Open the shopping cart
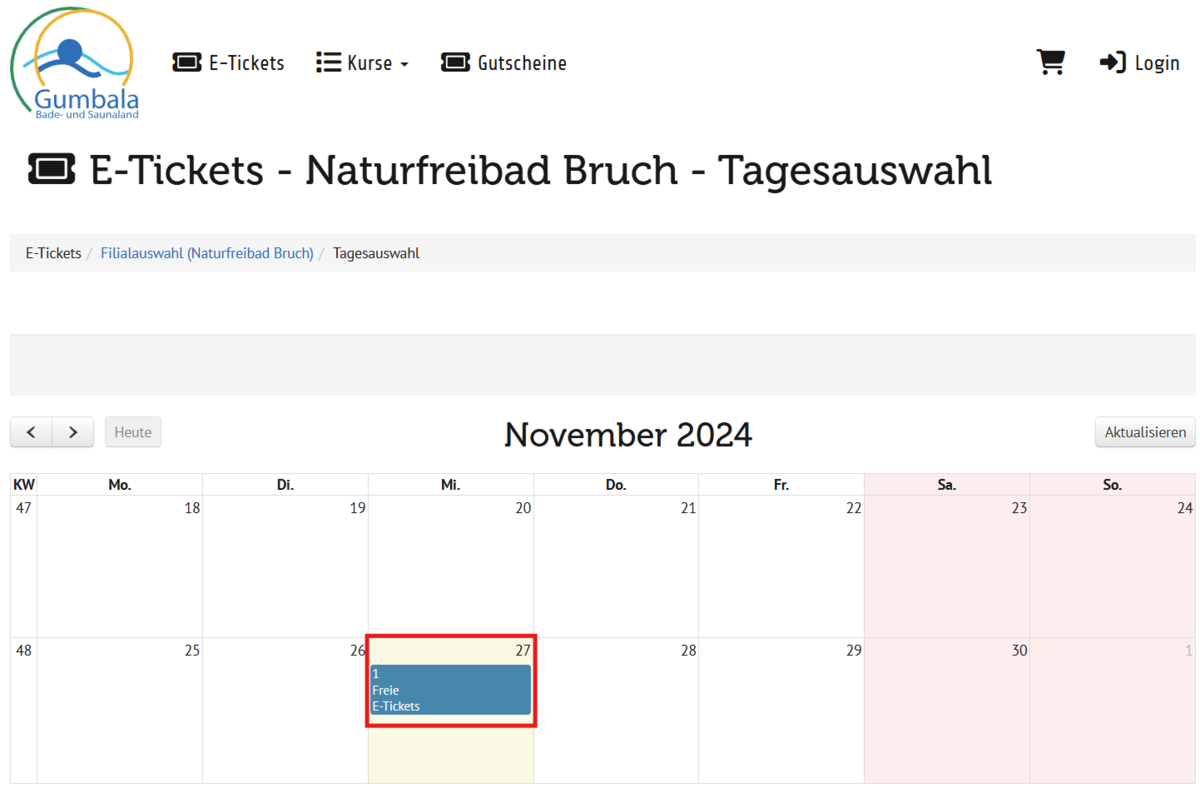Screen dimensions: 1200x788 pos(1050,63)
